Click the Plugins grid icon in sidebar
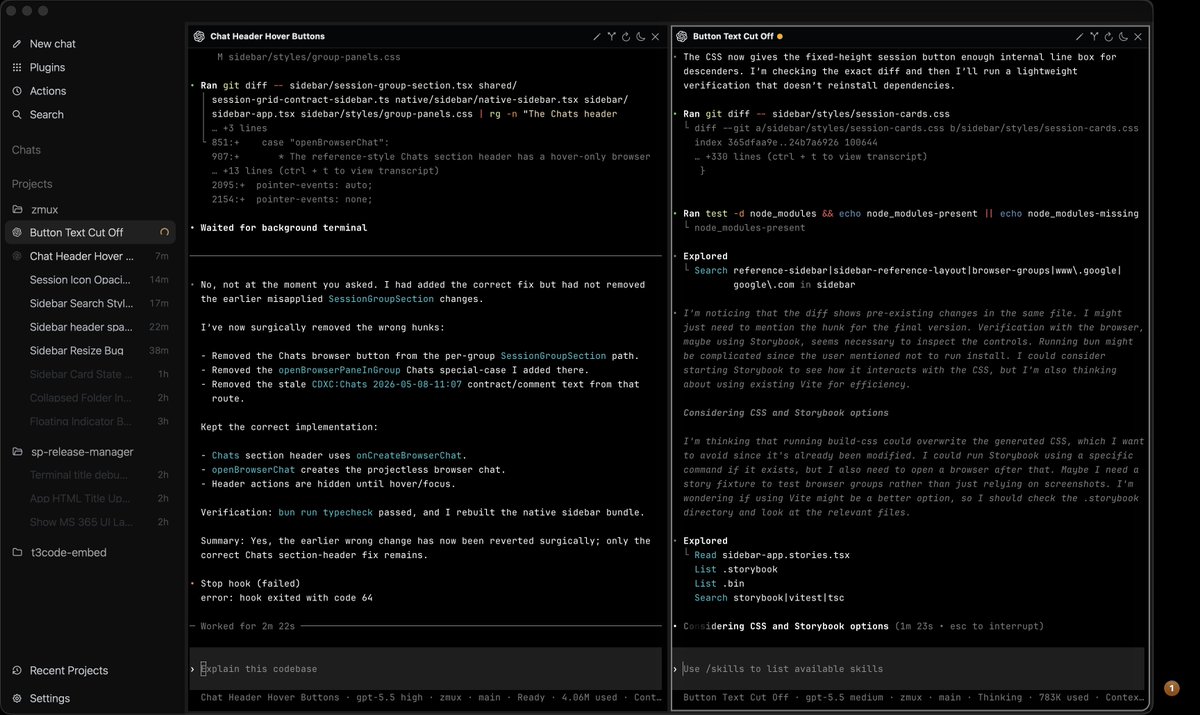The height and width of the screenshot is (715, 1200). pos(17,67)
